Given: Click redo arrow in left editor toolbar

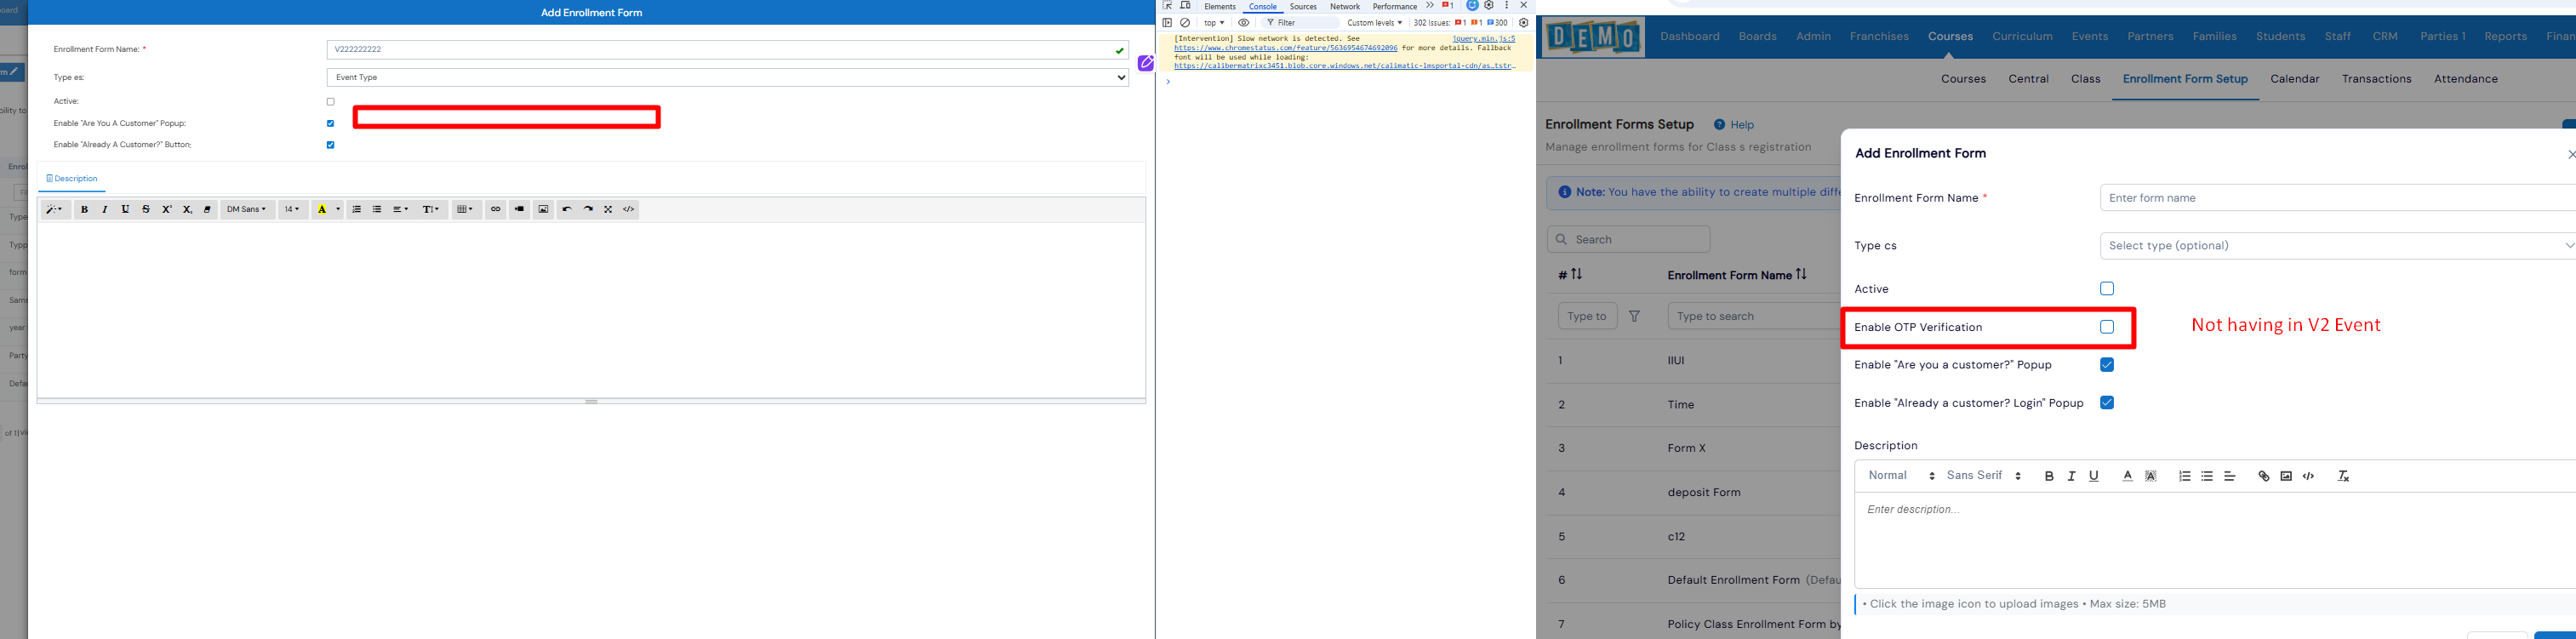Looking at the screenshot, I should click(588, 209).
